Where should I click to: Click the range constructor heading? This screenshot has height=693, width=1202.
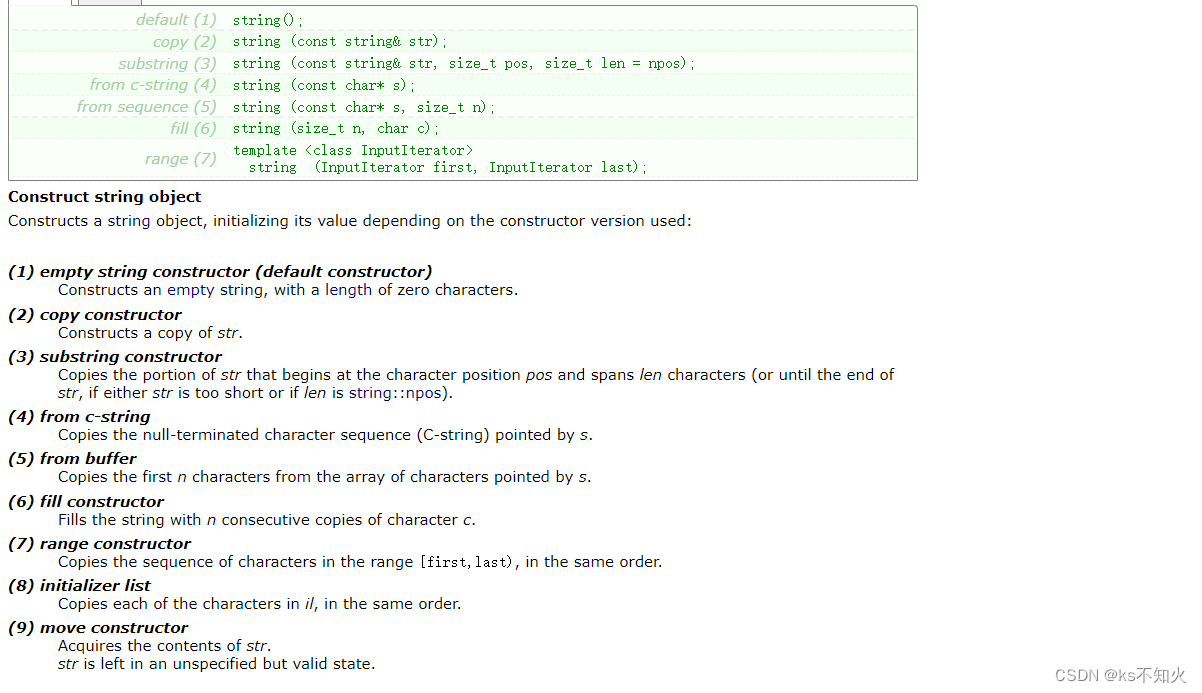coord(99,544)
